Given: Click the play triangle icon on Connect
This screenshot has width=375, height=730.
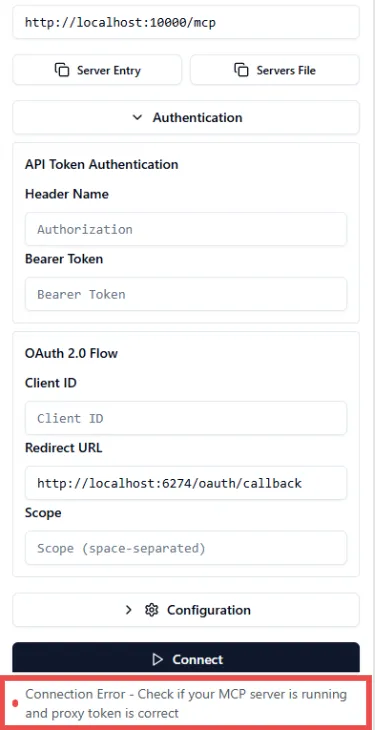Looking at the screenshot, I should [158, 659].
